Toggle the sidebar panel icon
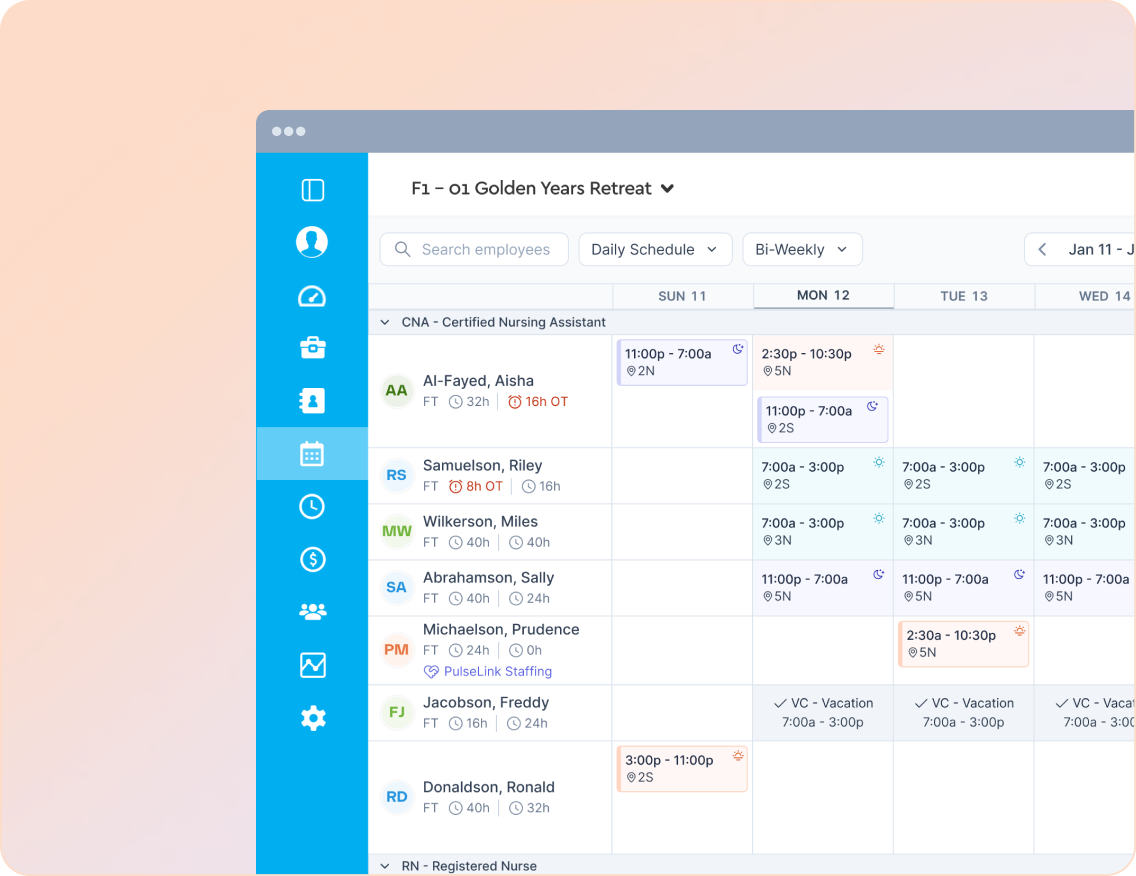The image size is (1136, 876). pyautogui.click(x=312, y=190)
